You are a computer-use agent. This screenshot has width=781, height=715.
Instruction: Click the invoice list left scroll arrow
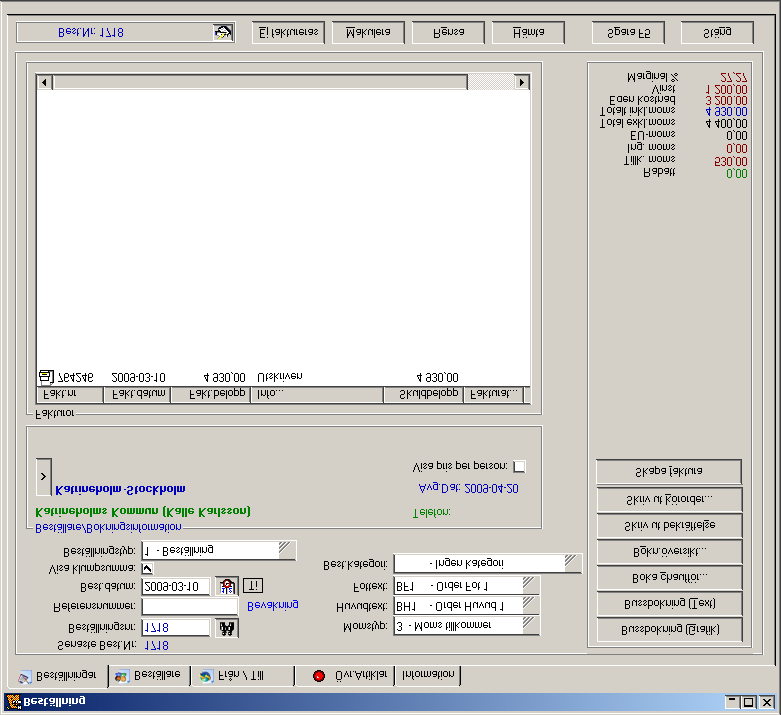pyautogui.click(x=44, y=82)
